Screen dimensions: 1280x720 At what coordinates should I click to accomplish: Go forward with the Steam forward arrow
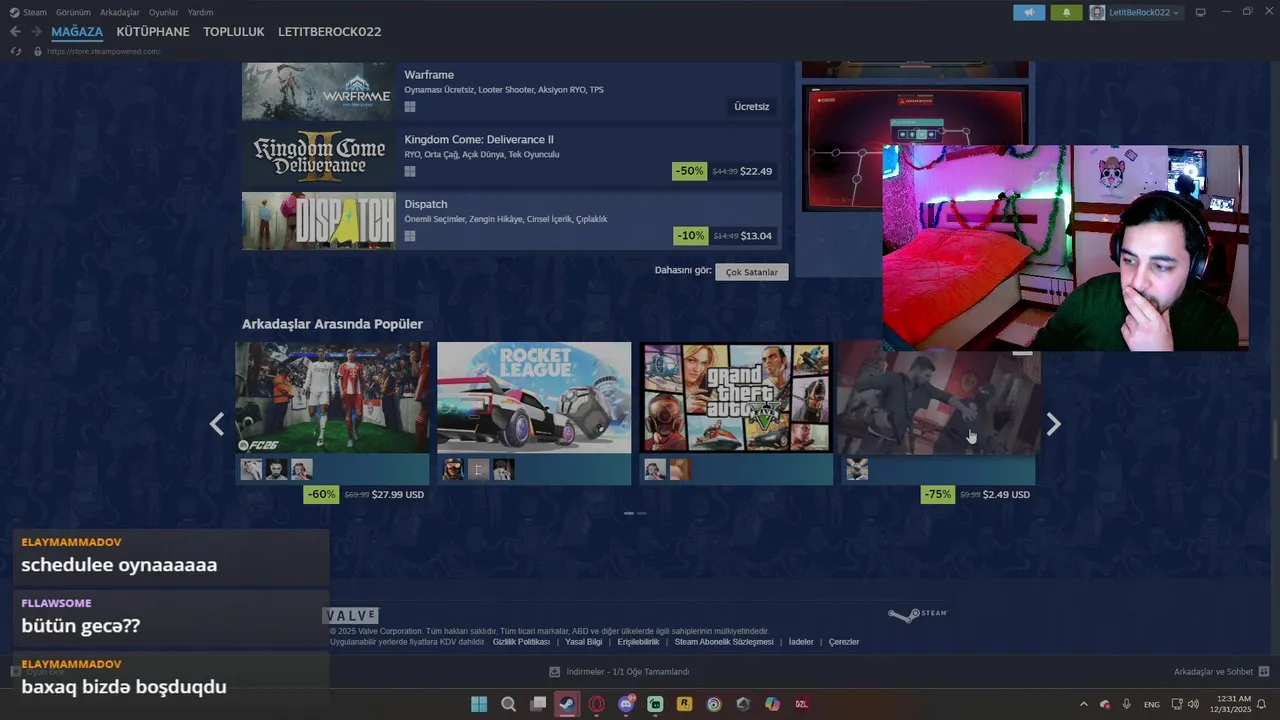36,32
